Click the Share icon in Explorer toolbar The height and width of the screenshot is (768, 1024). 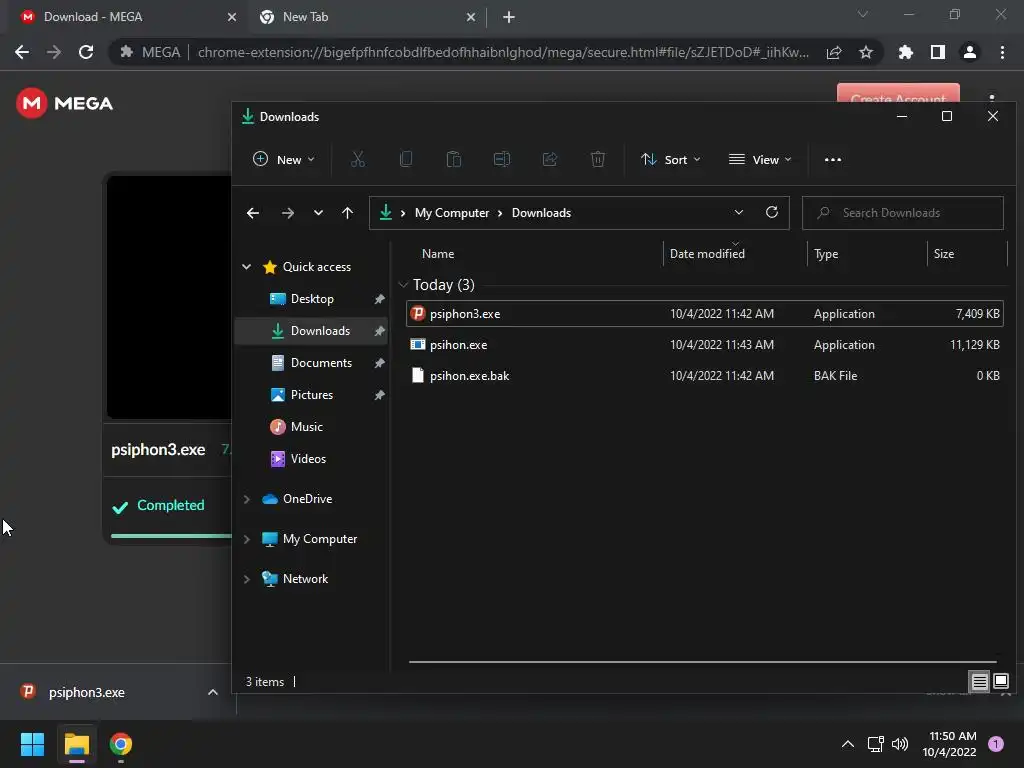pyautogui.click(x=550, y=159)
